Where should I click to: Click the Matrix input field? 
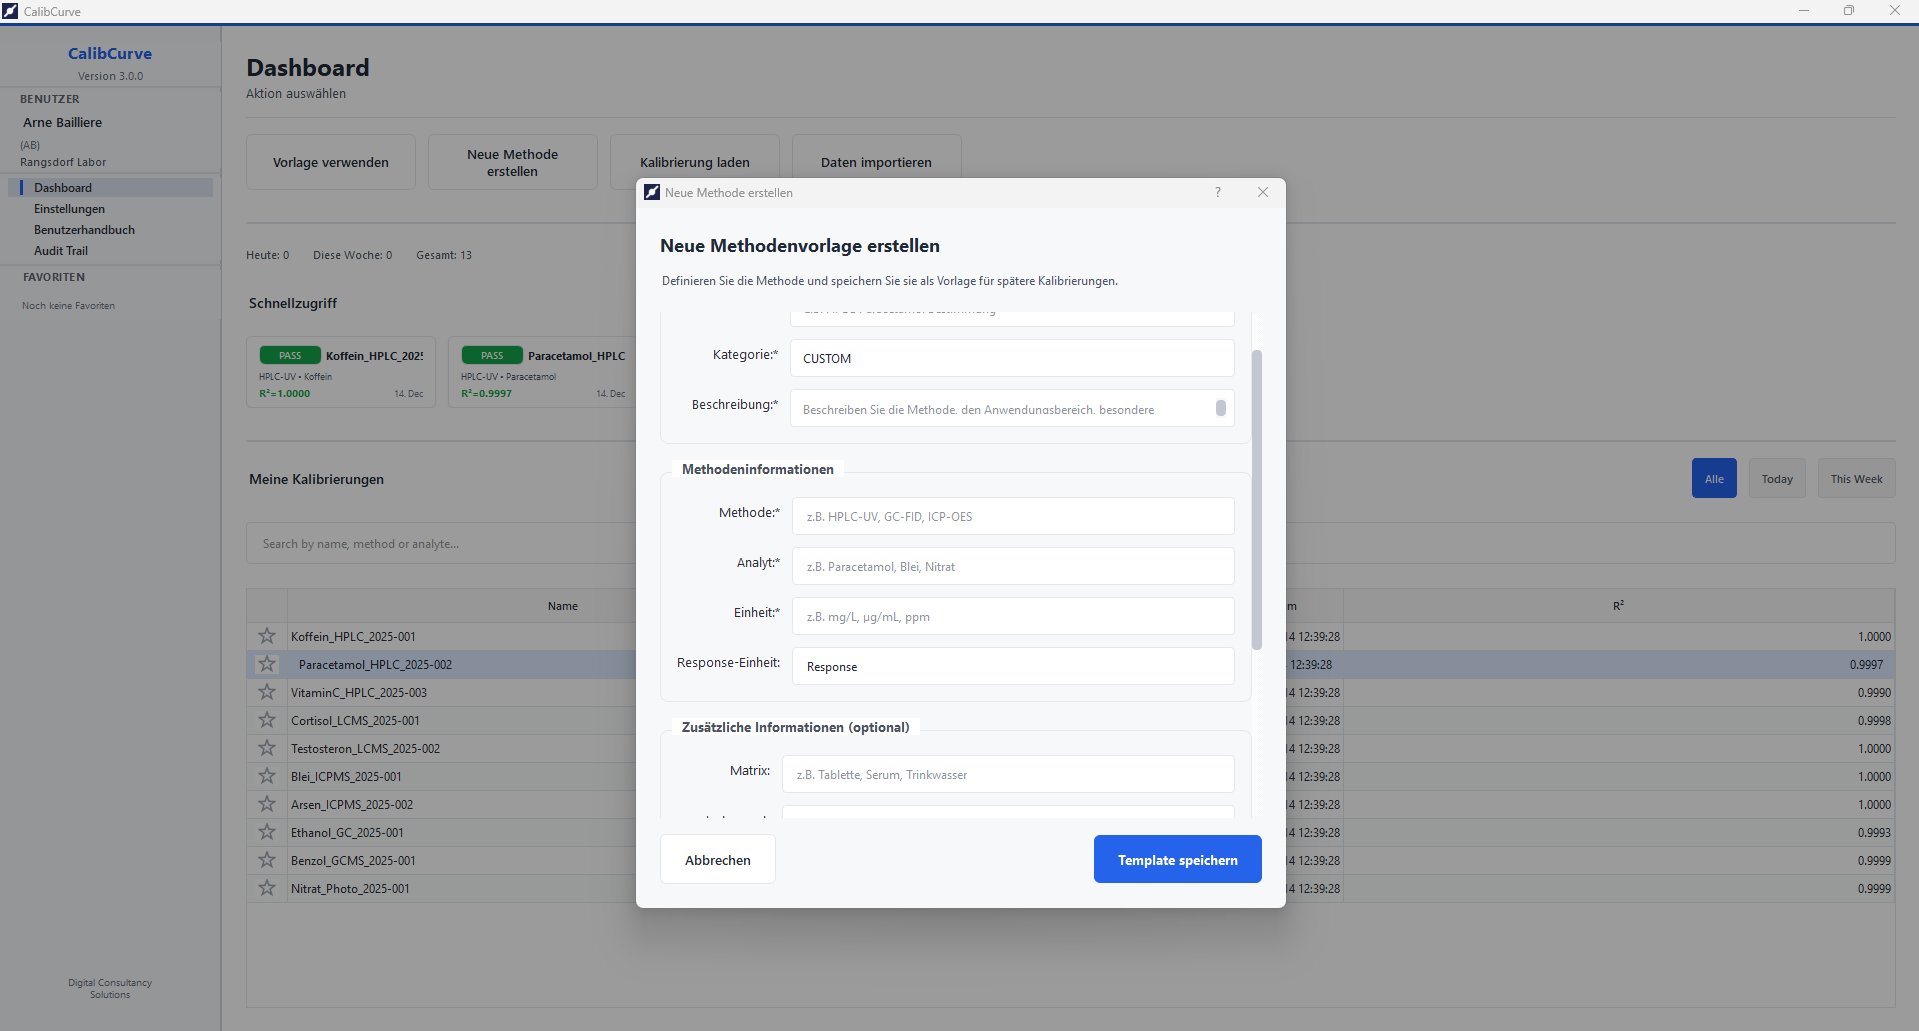[1007, 774]
